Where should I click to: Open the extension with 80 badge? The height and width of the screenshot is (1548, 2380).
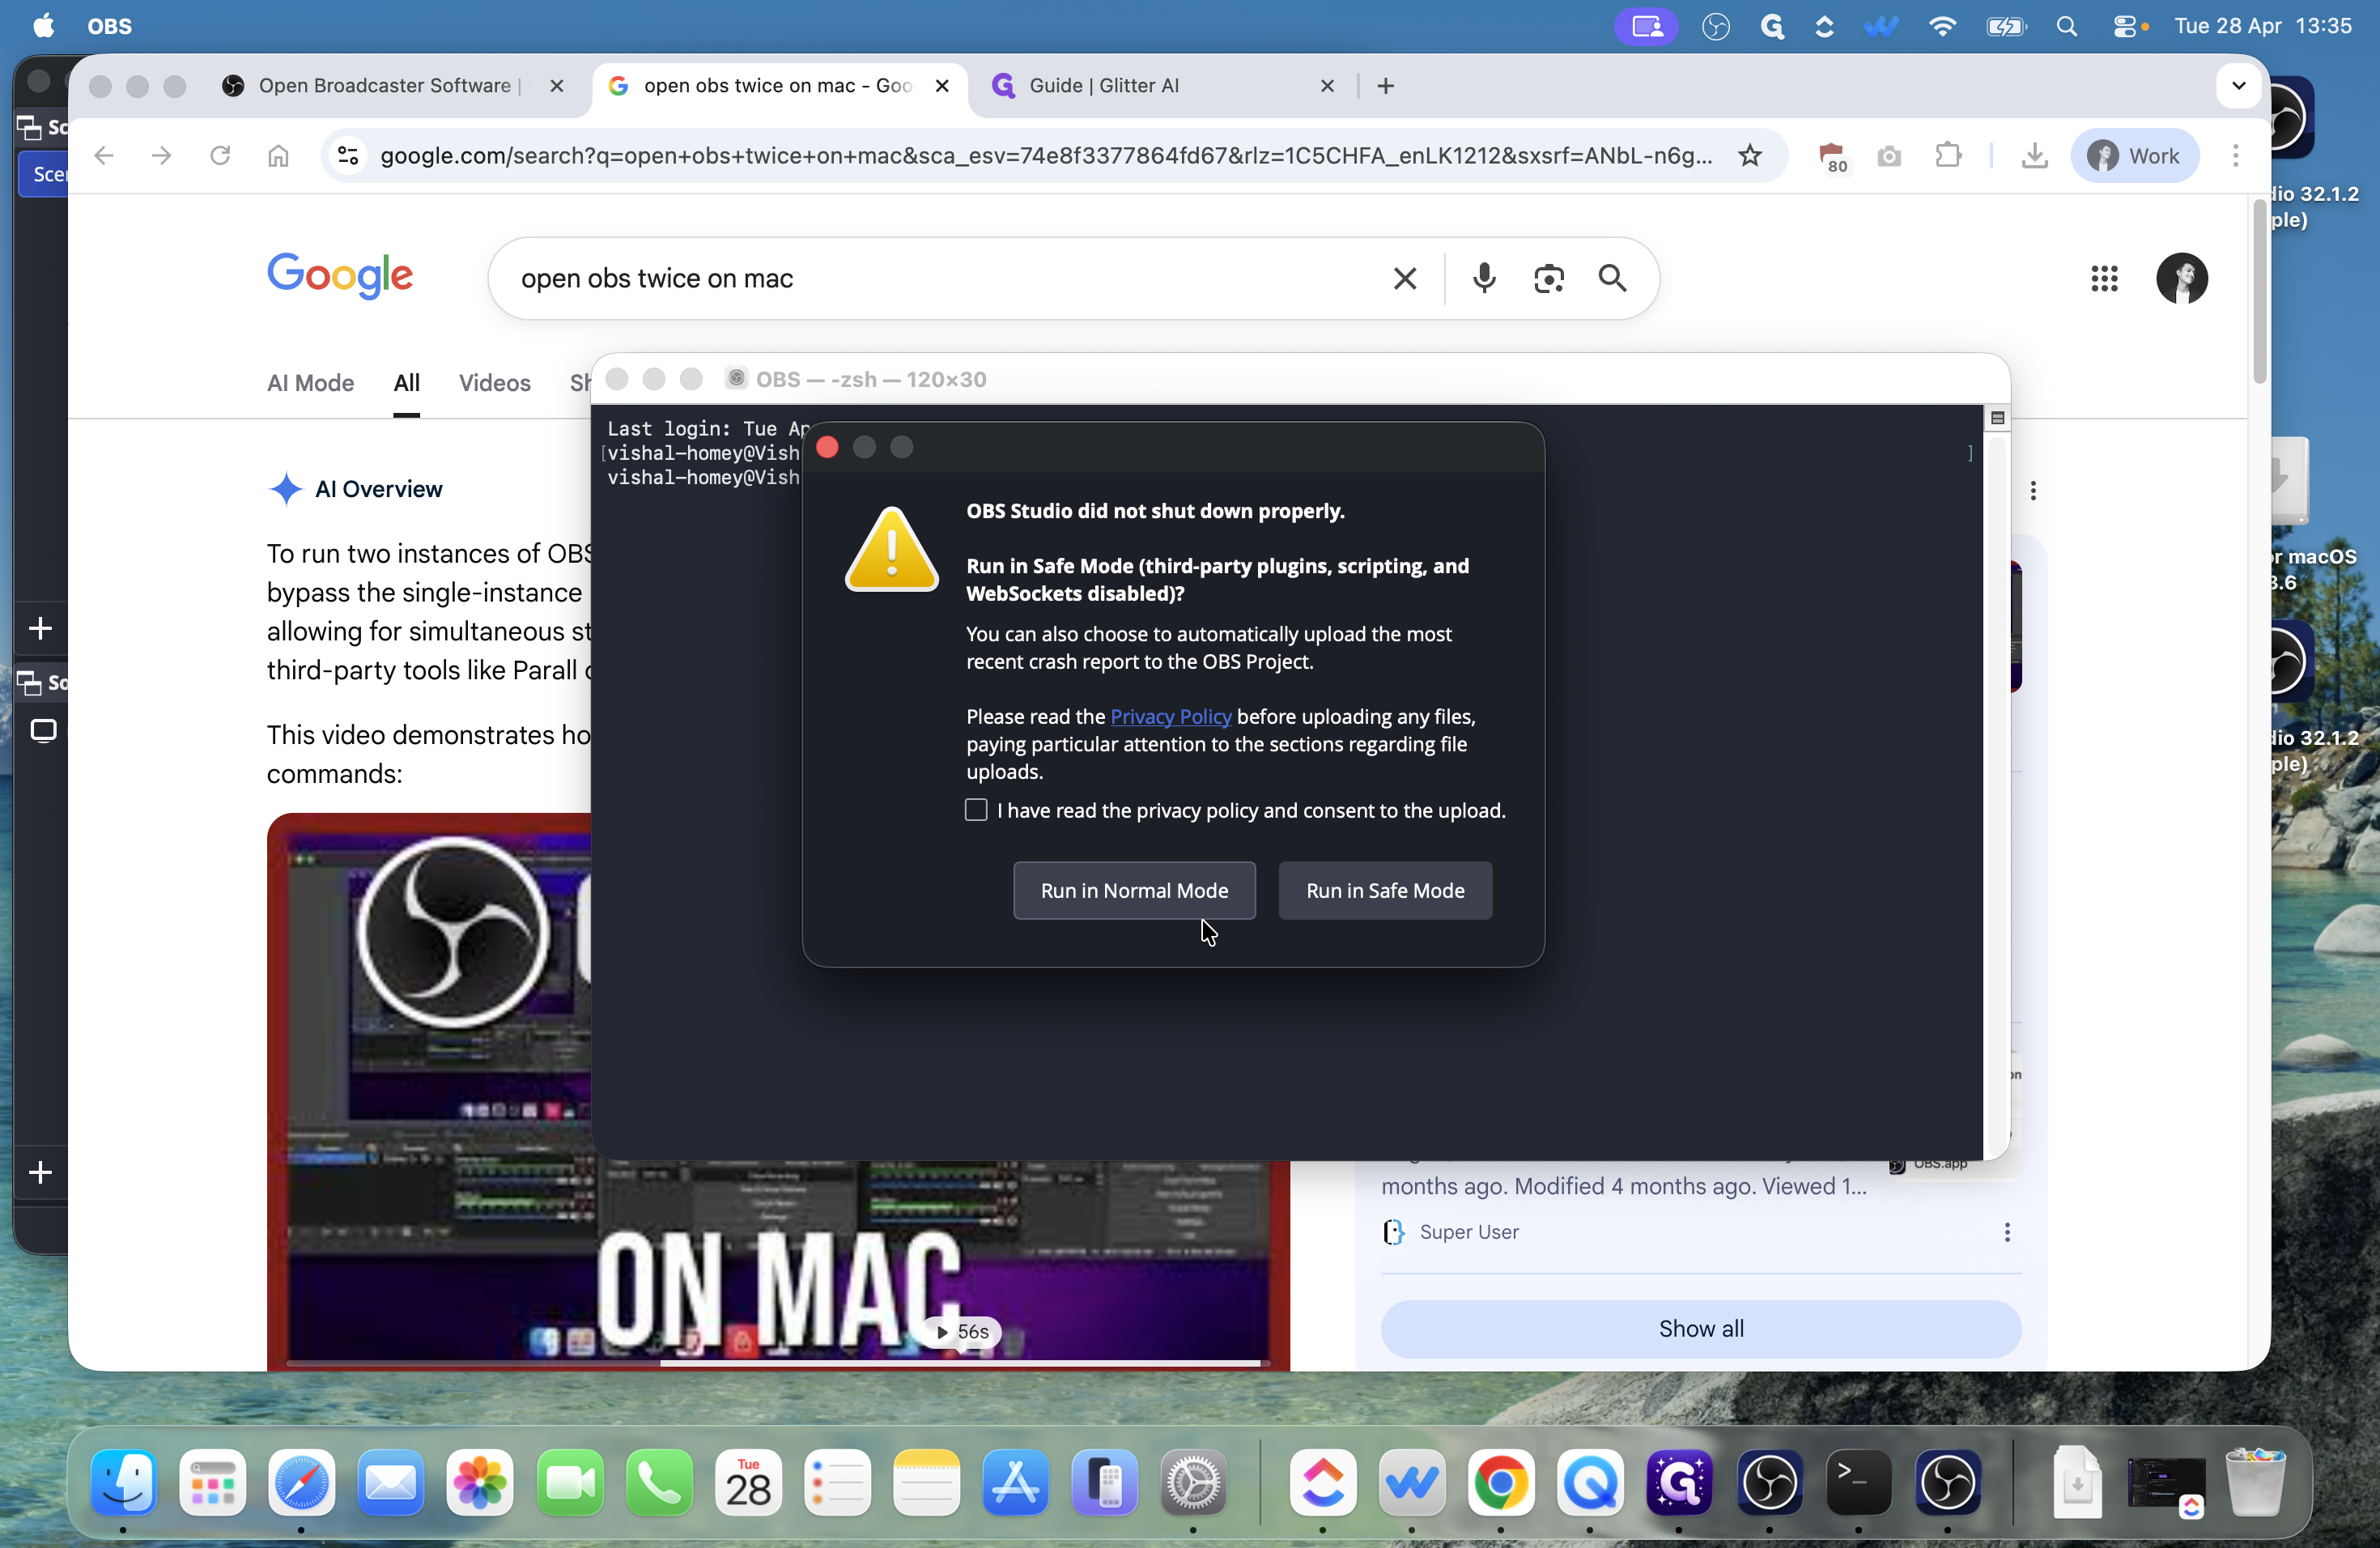coord(1831,156)
